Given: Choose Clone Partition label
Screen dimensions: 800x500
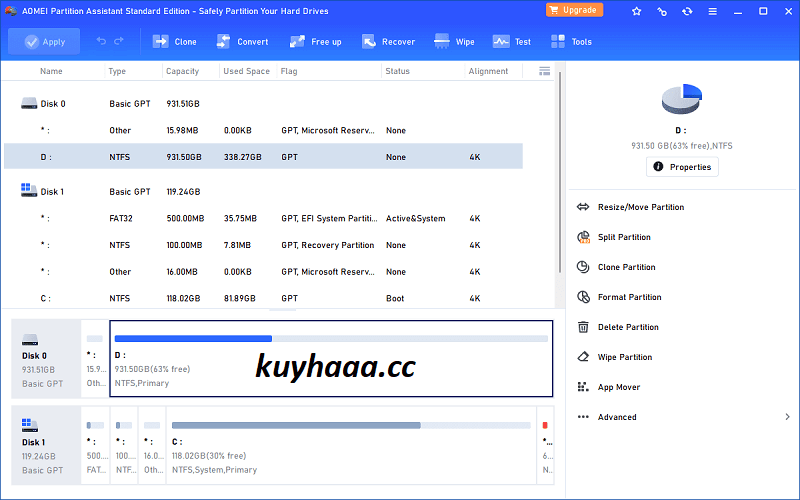Looking at the screenshot, I should click(627, 267).
